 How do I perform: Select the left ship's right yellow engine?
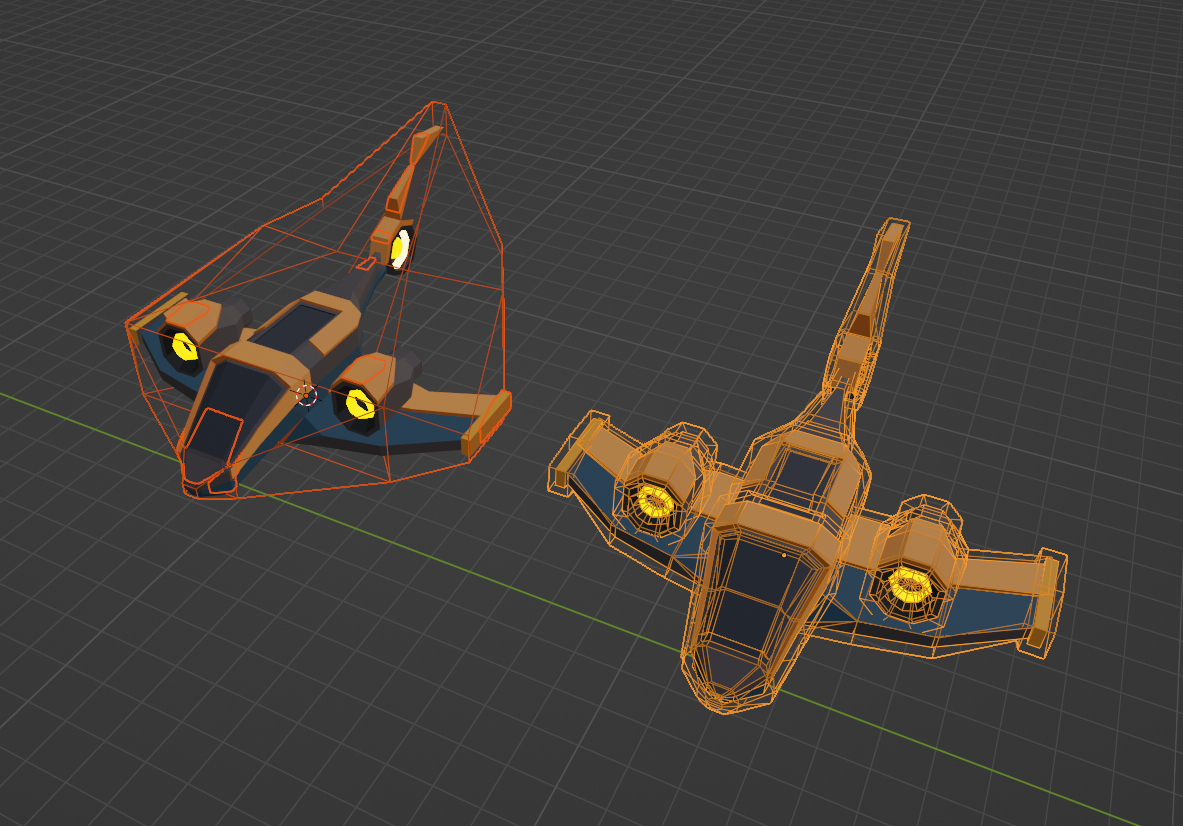[359, 404]
